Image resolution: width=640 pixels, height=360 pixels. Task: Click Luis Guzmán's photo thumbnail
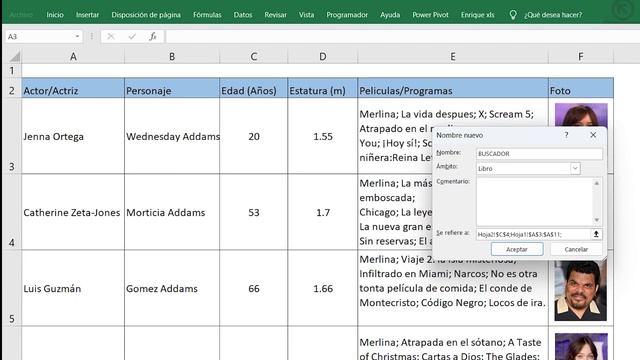point(580,291)
